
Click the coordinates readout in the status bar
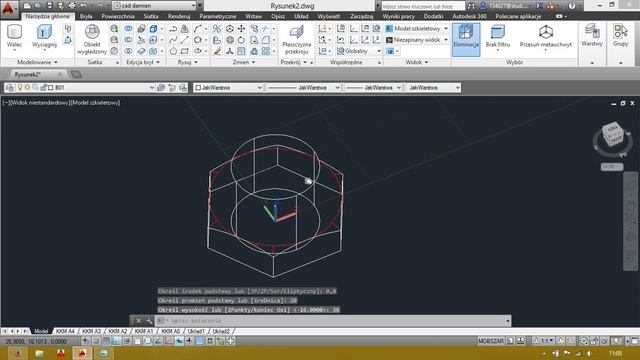(x=36, y=341)
